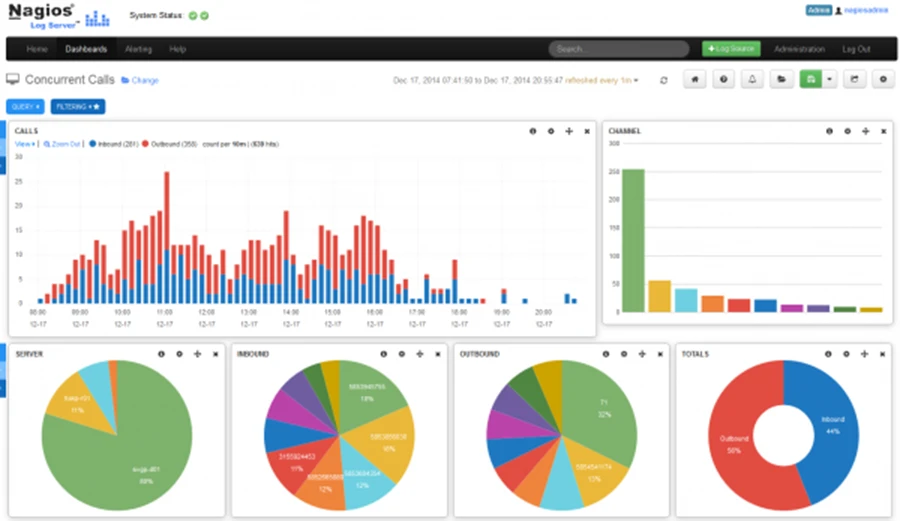The width and height of the screenshot is (900, 521).
Task: Open the 'refreshed every 1m' dropdown
Action: (x=602, y=80)
